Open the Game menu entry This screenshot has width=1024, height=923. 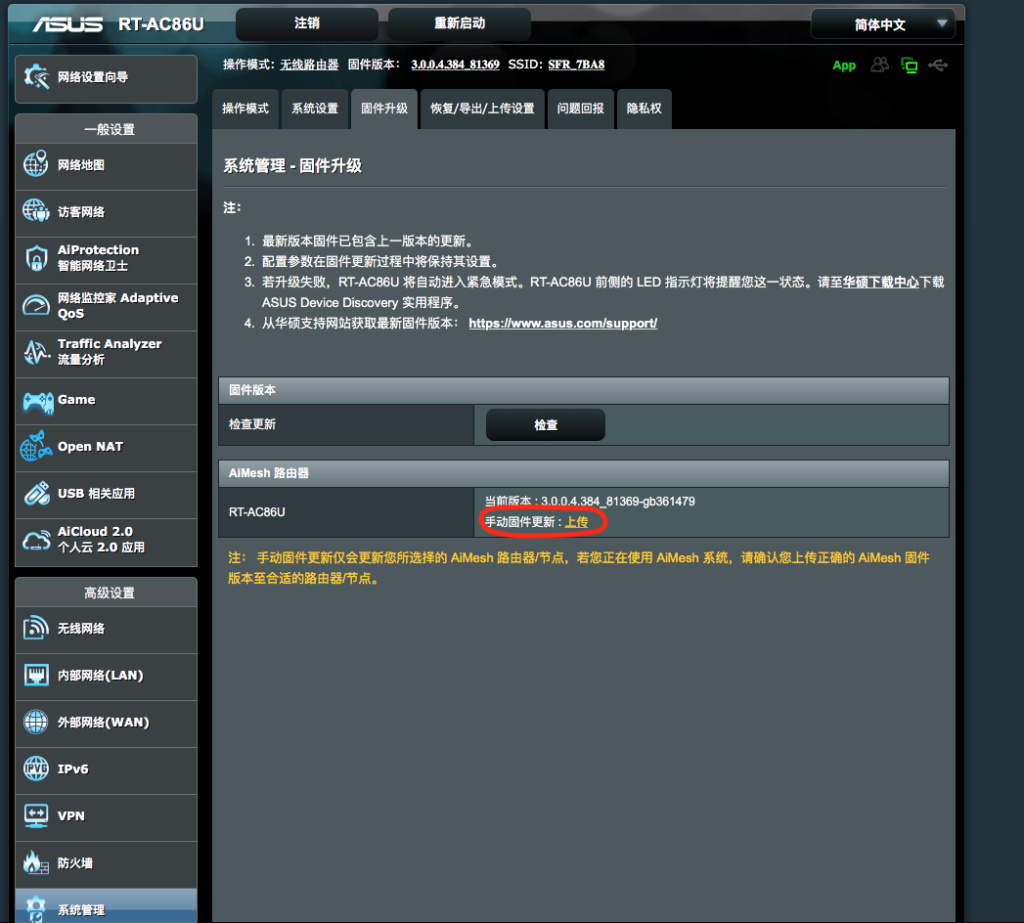click(106, 400)
